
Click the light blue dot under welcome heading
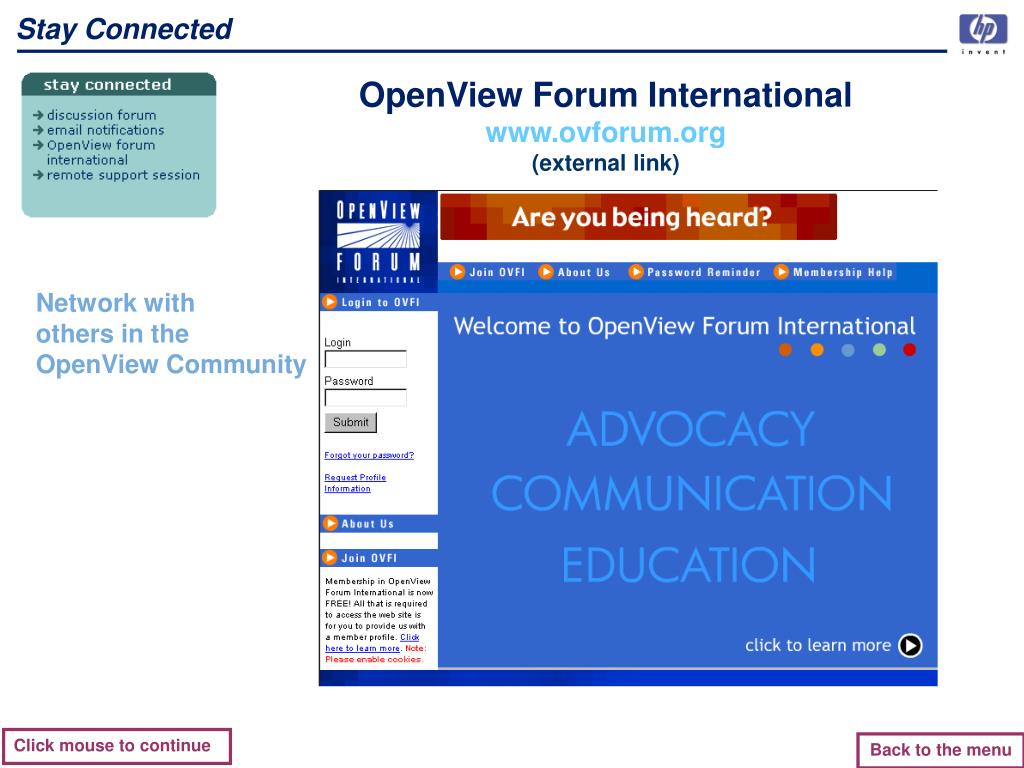(848, 350)
